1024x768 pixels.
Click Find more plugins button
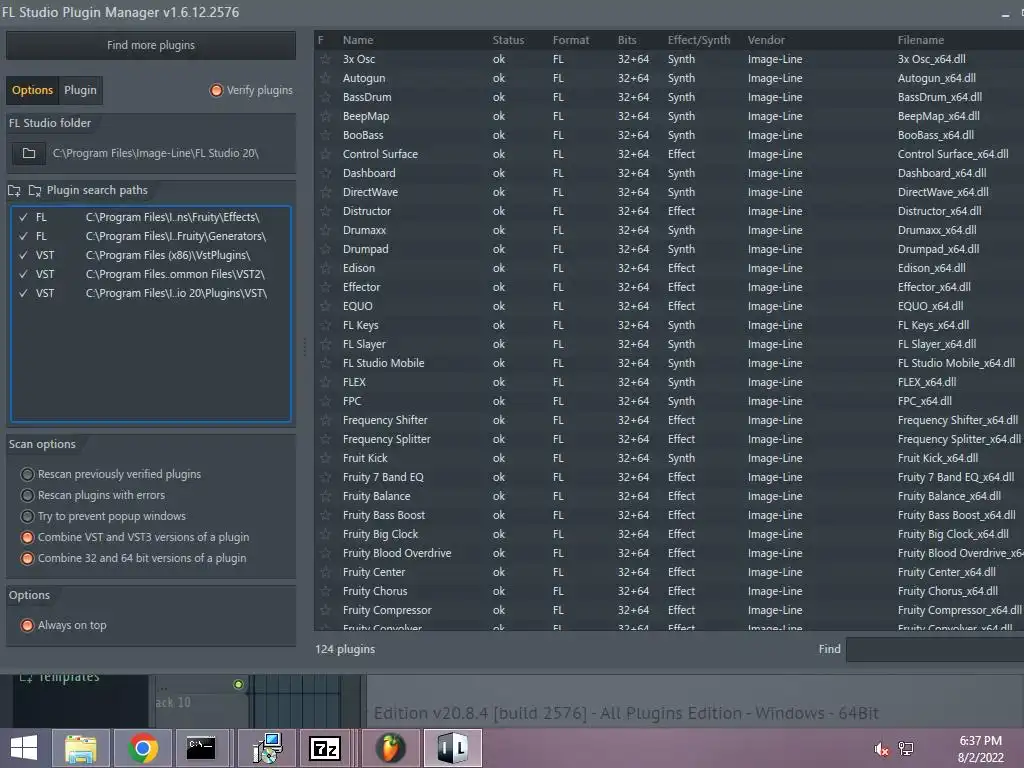151,45
